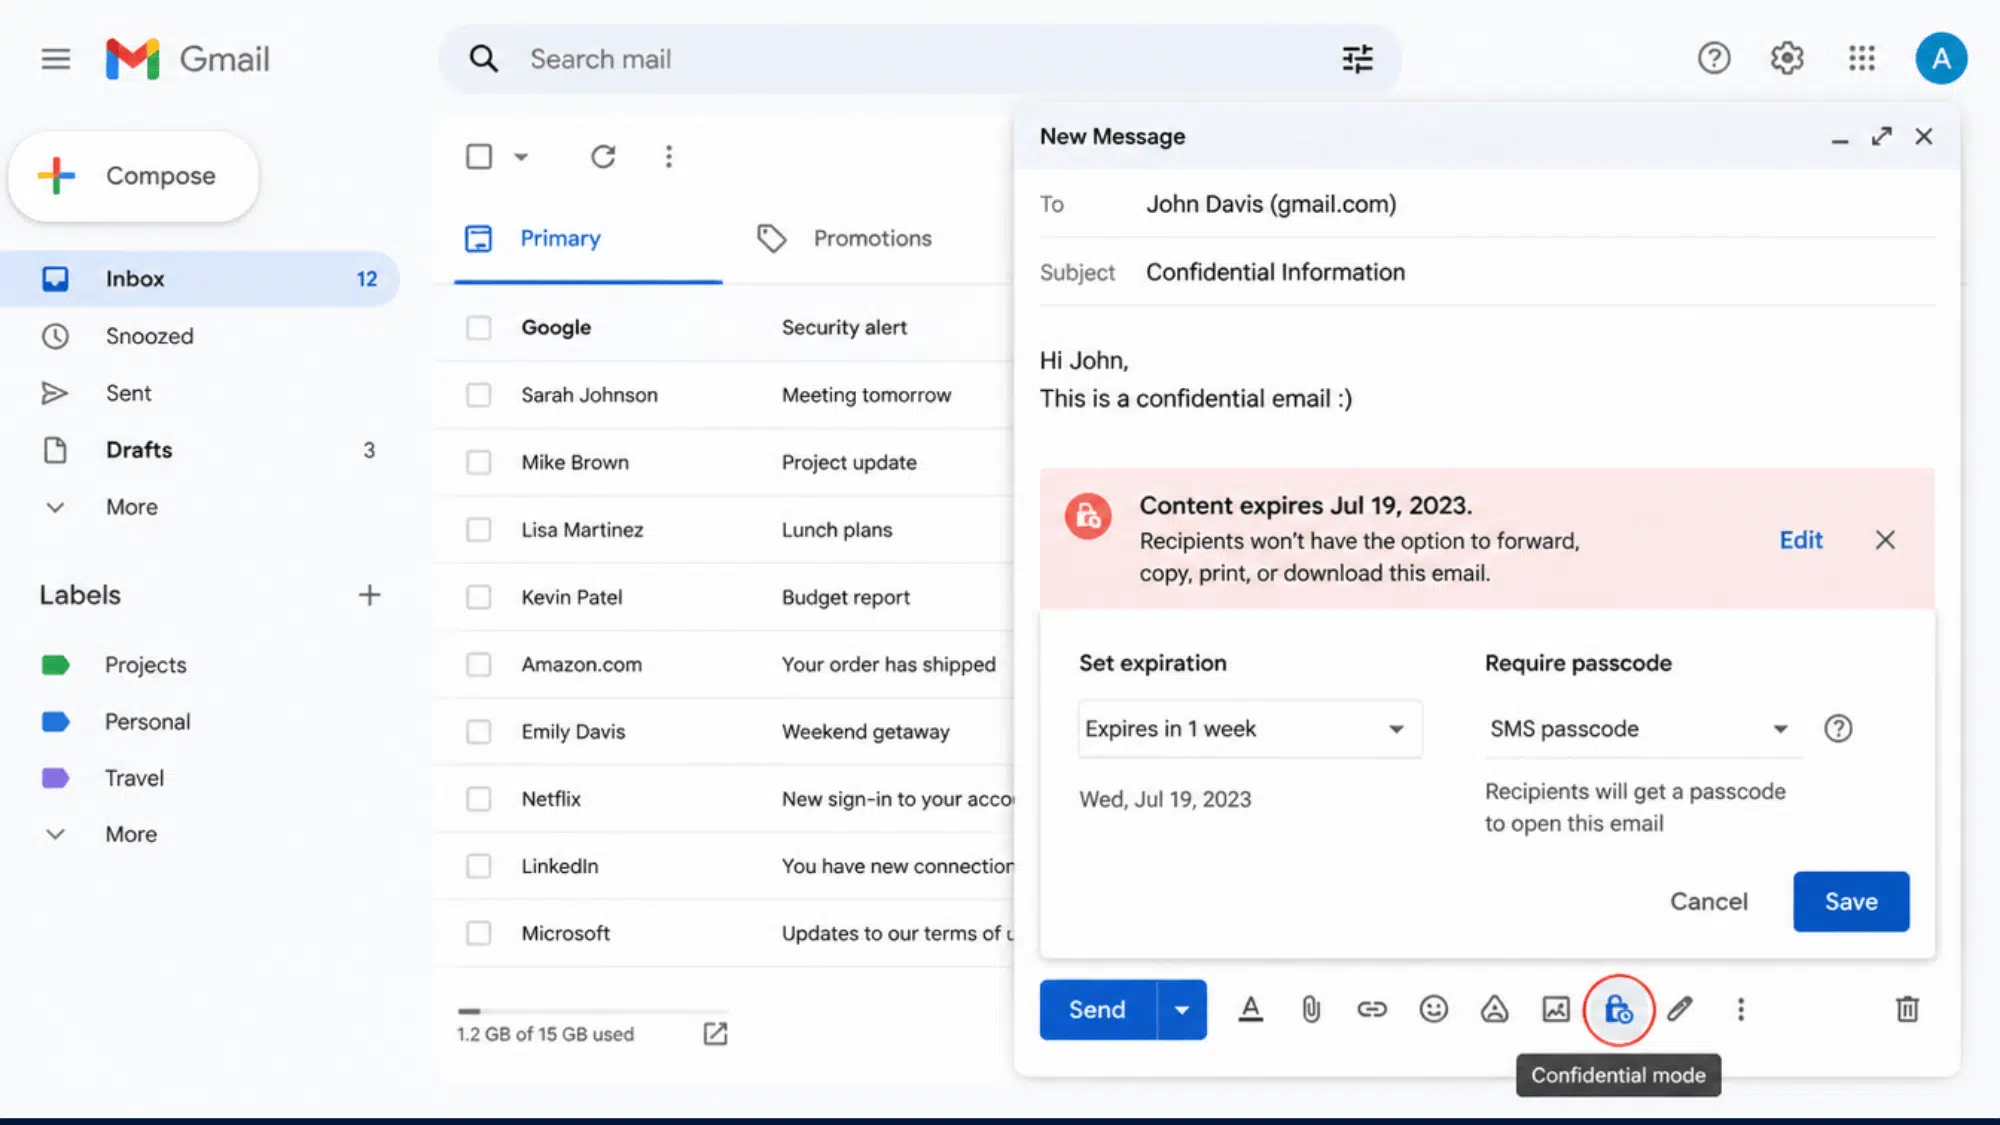Insert signature pen icon
Viewport: 2000px width, 1125px height.
(1680, 1010)
